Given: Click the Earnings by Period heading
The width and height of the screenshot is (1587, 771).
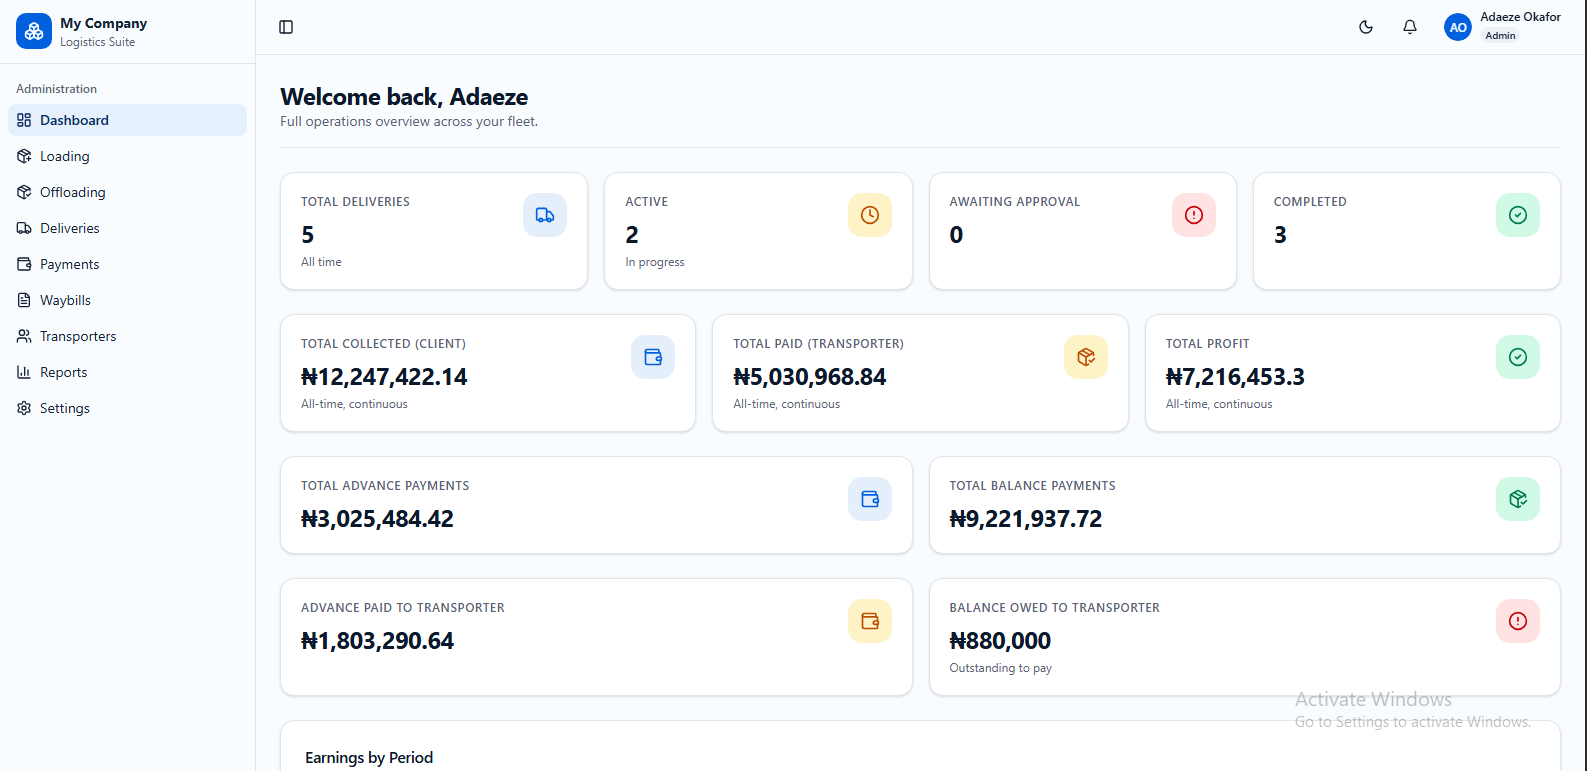Looking at the screenshot, I should [x=369, y=758].
